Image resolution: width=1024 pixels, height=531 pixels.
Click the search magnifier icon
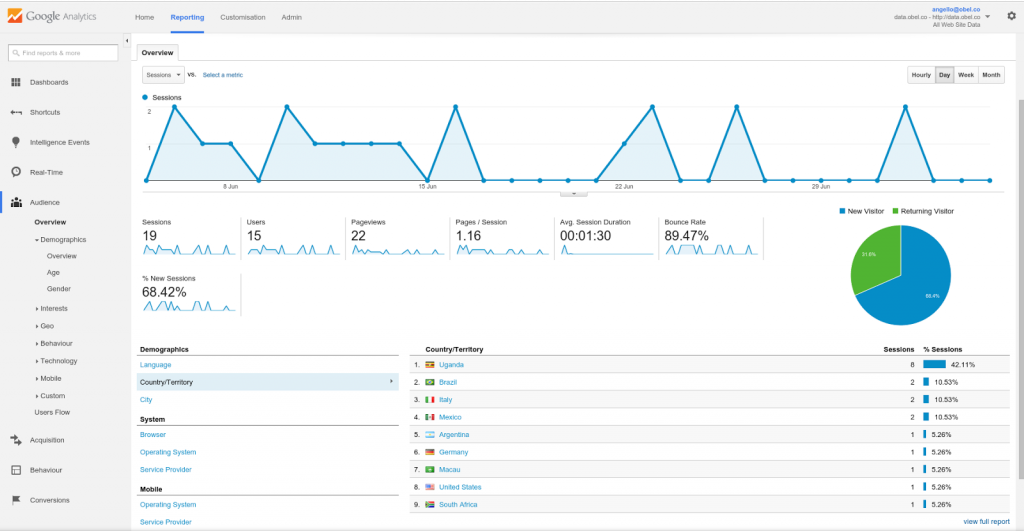[x=16, y=53]
